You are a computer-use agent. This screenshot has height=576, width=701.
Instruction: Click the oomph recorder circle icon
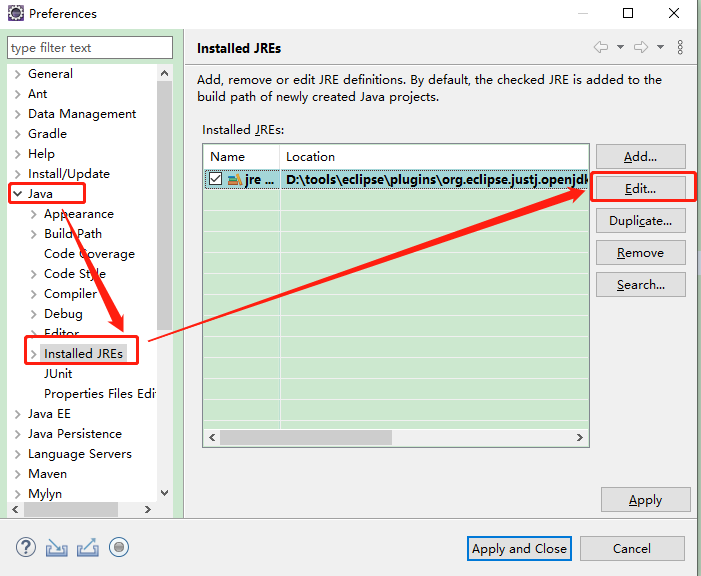[x=119, y=547]
